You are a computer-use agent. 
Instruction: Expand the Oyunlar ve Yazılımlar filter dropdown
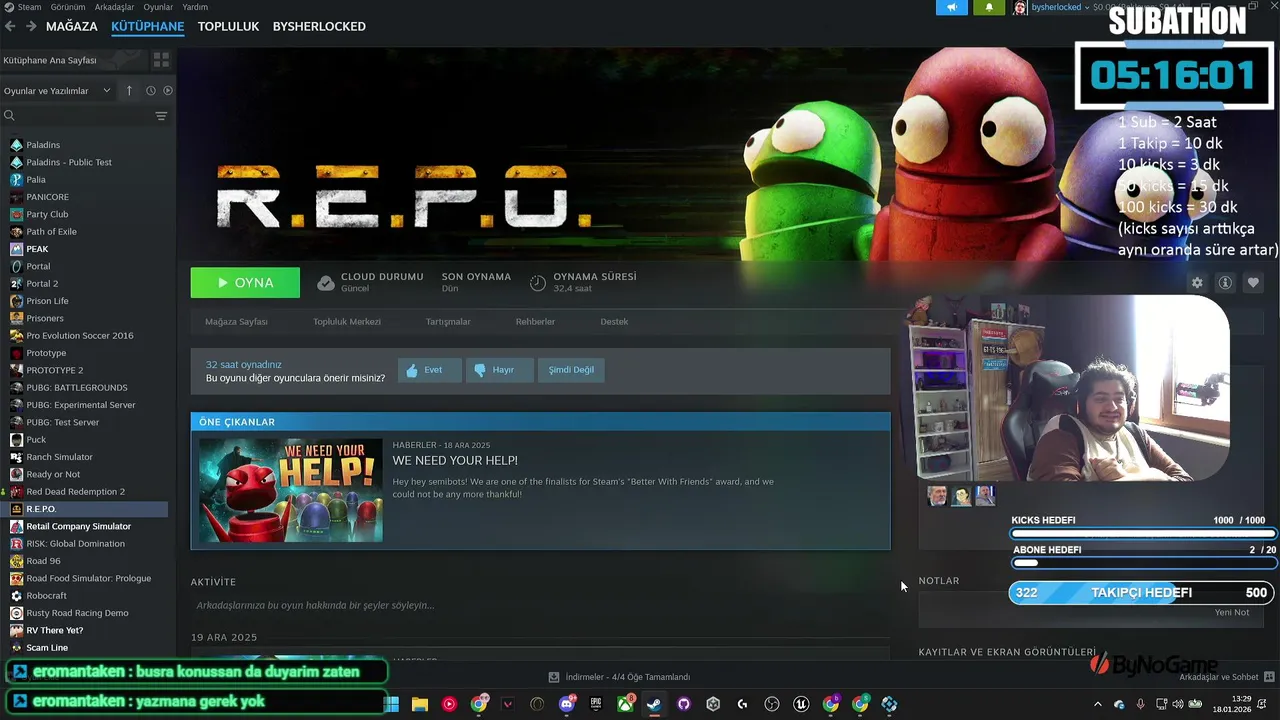(57, 91)
